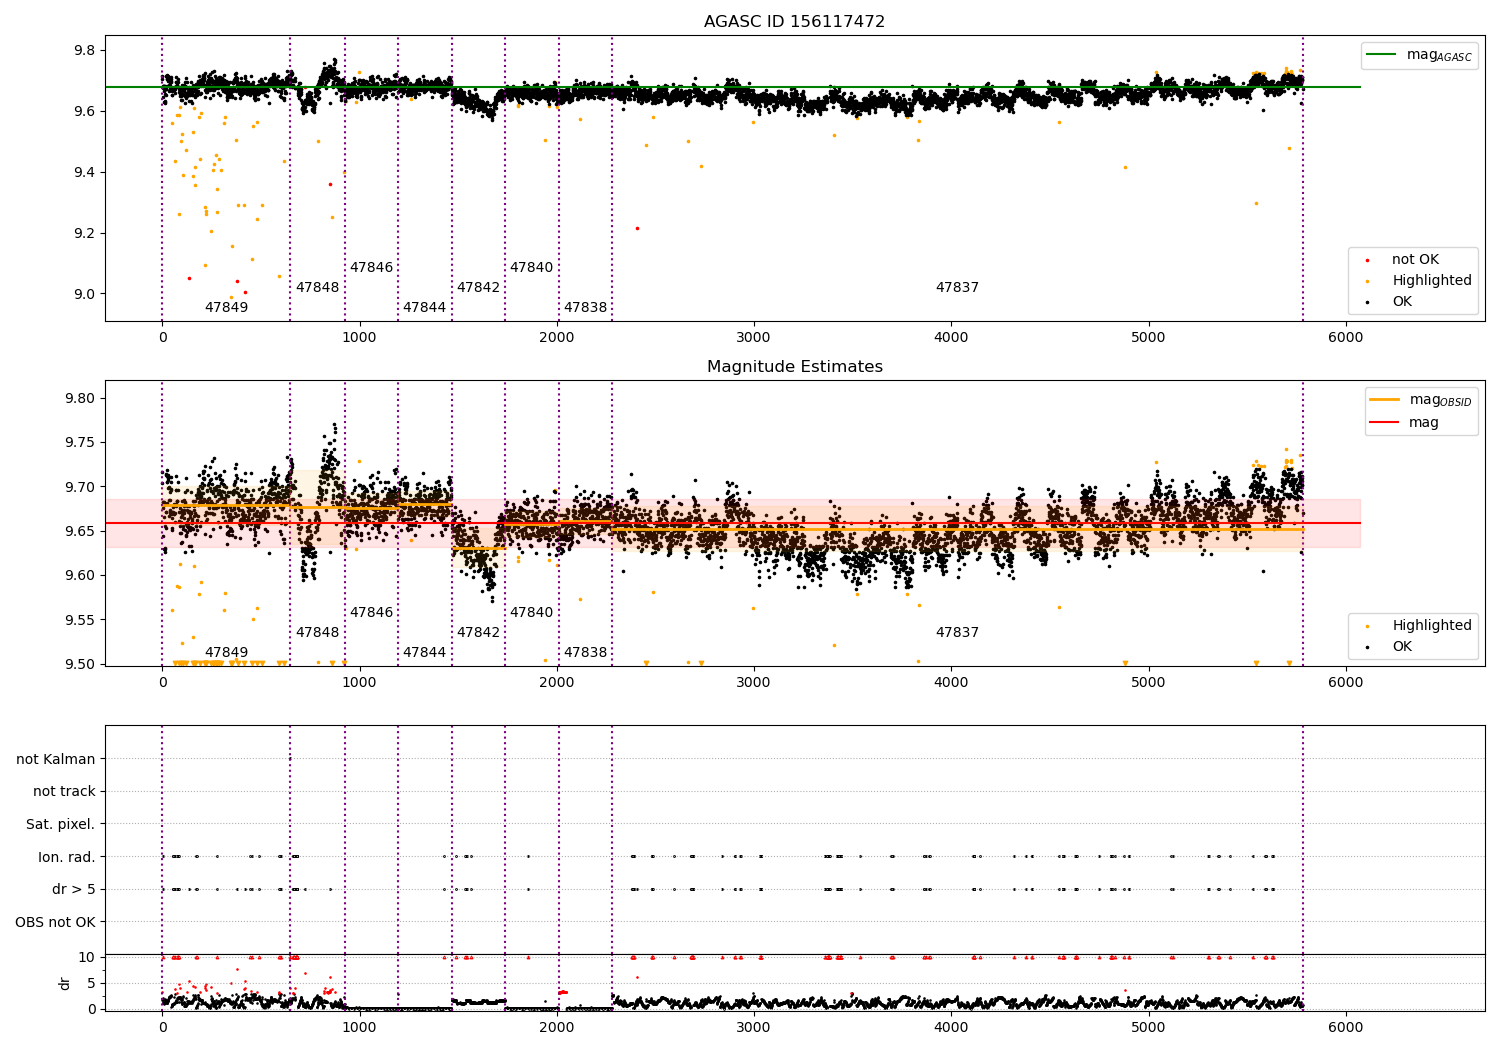Click obsid label 47848 in Magnitude Estimates plot
This screenshot has width=1500, height=1050.
coord(317,633)
